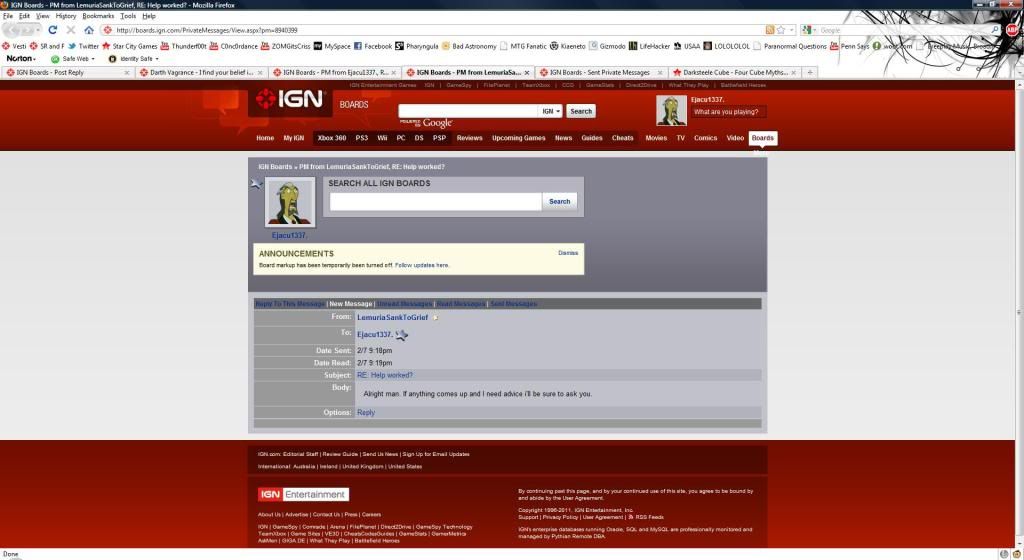Screen dimensions: 1024x560
Task: Click the search magnifier in Google box
Action: point(995,30)
